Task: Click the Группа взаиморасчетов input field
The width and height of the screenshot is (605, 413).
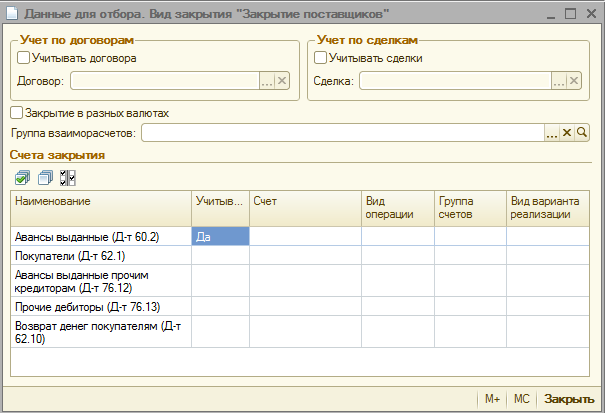Action: click(x=342, y=133)
